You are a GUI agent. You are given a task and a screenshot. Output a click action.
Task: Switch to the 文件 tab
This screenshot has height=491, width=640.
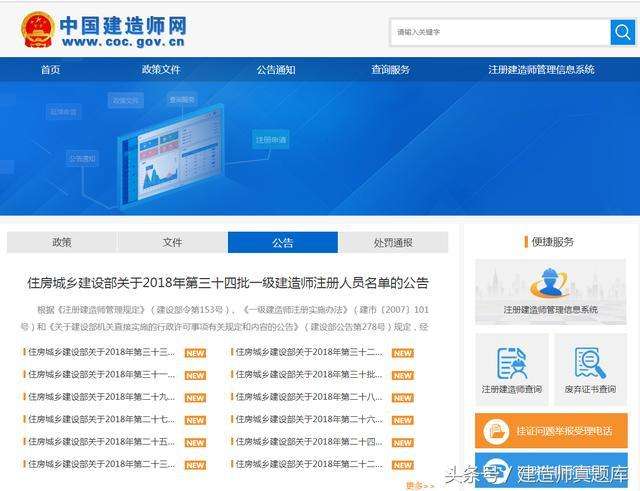click(x=172, y=242)
